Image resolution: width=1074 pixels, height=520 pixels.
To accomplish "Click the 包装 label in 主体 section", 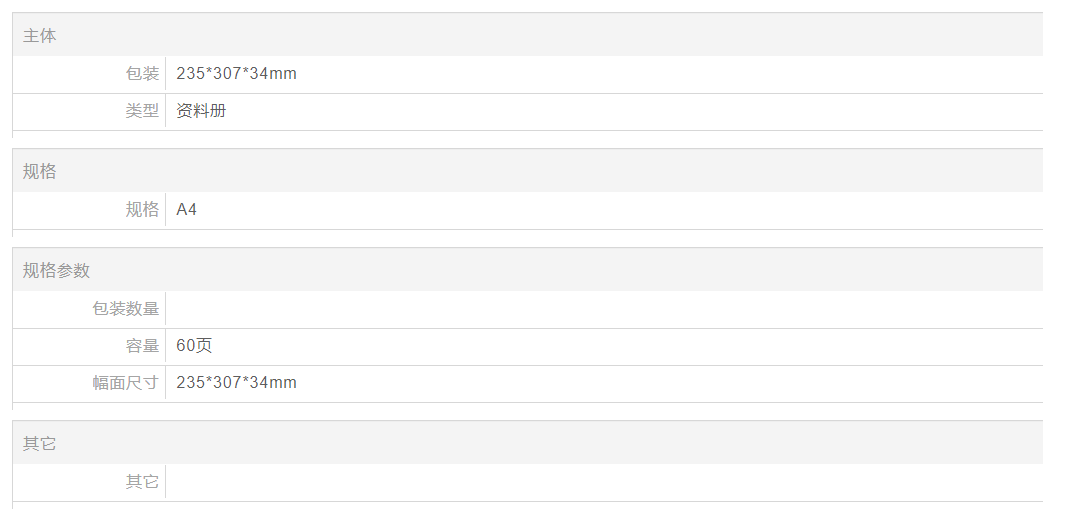I will click(x=142, y=74).
